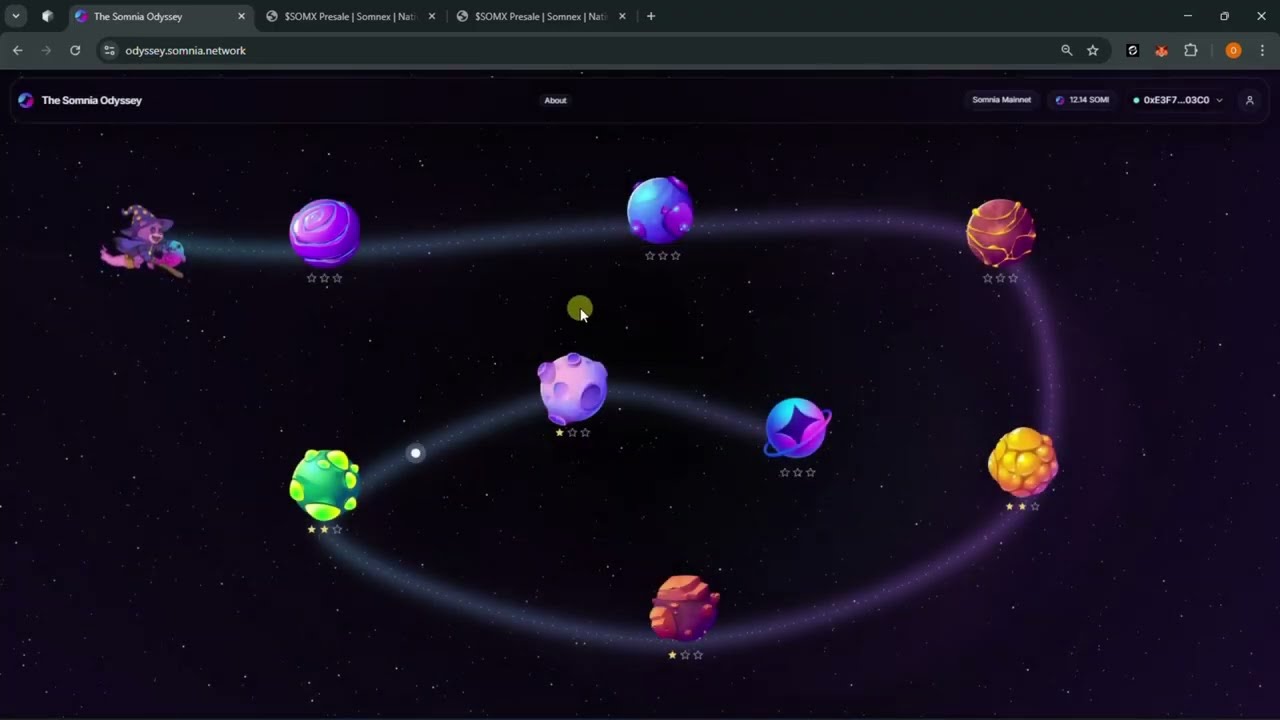Open the orange Chrome profile avatar
The width and height of the screenshot is (1280, 720).
click(x=1233, y=50)
